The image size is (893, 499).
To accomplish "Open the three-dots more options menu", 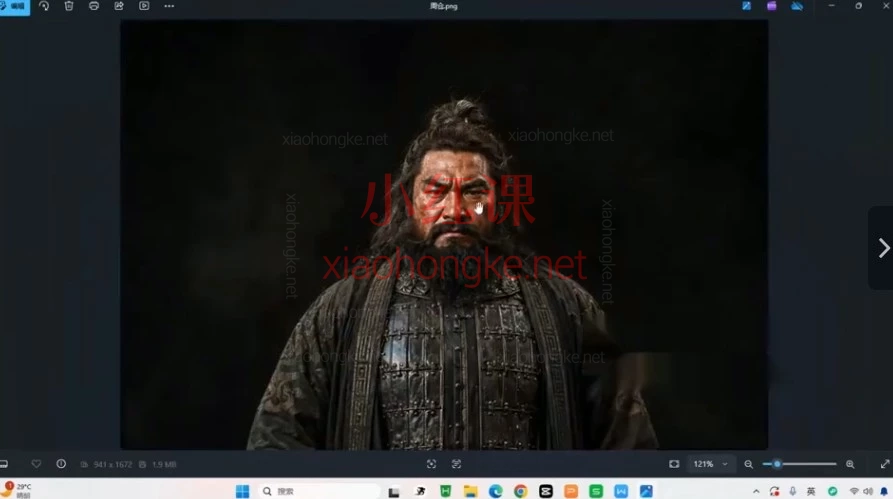I will point(169,6).
